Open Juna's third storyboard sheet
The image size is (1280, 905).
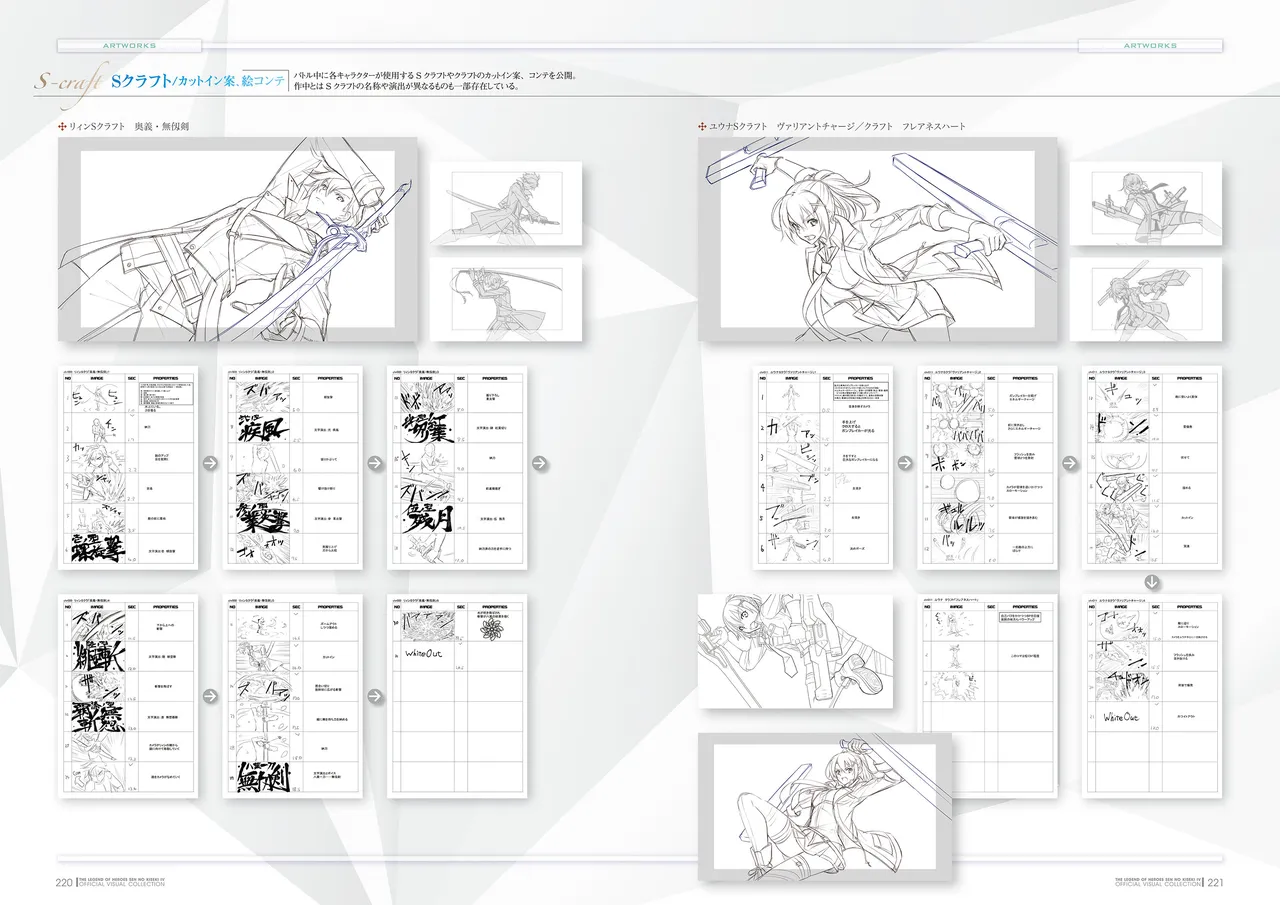[1151, 467]
